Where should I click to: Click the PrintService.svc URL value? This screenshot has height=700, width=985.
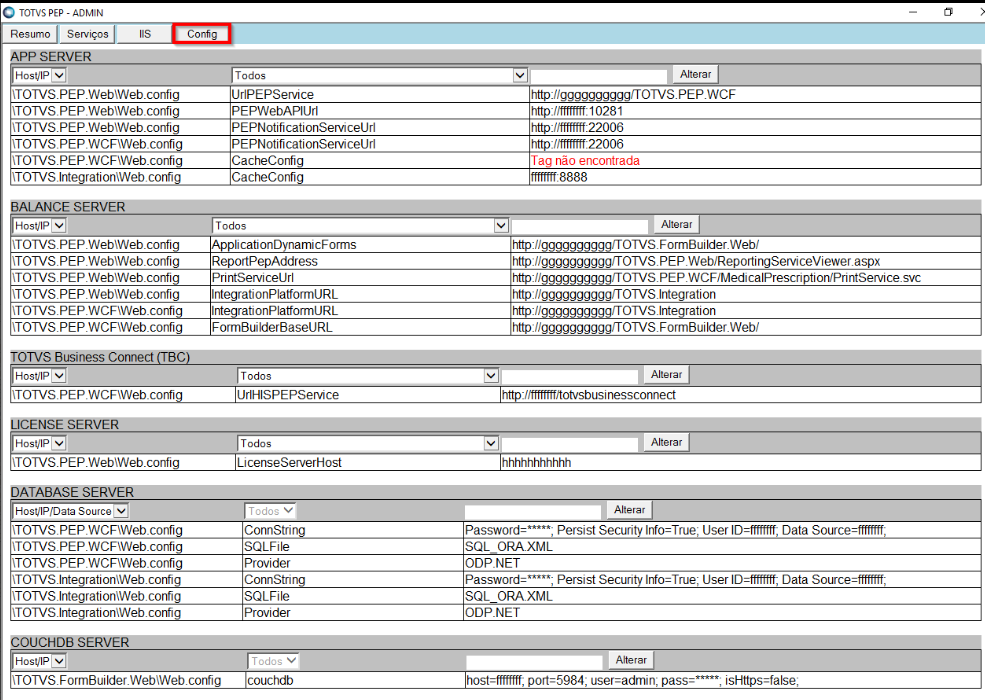716,278
